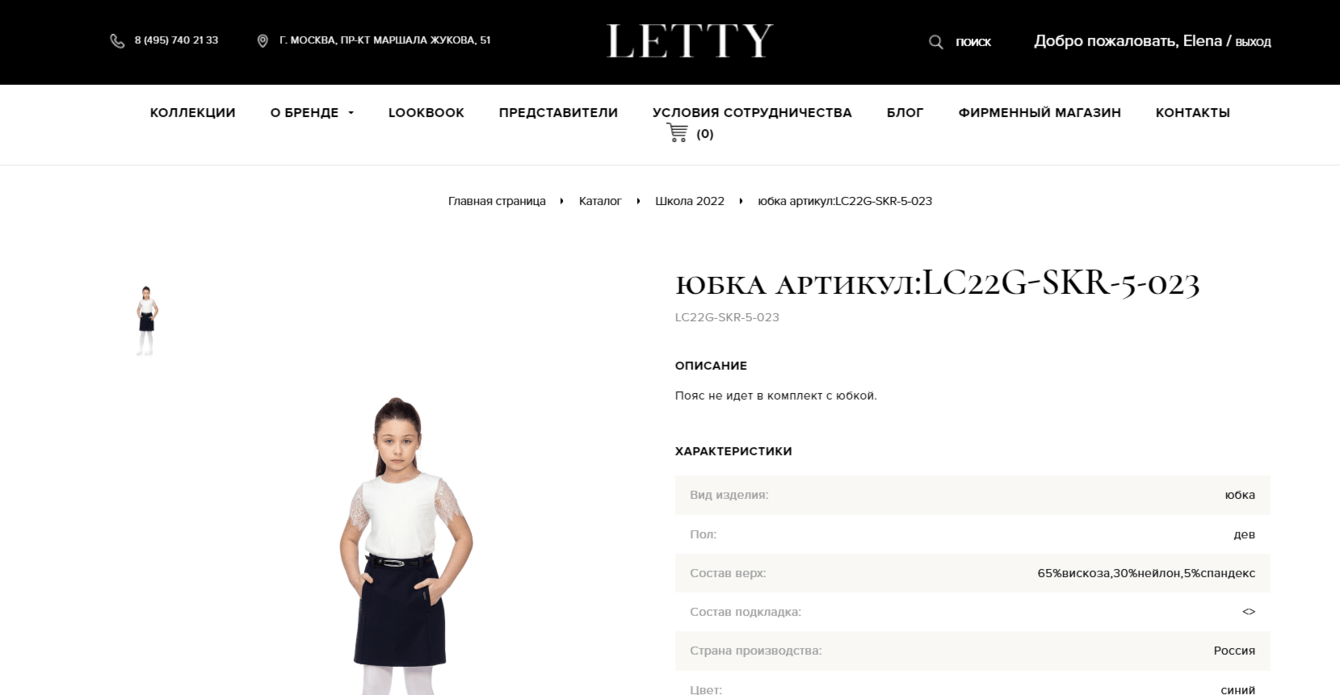Open the LOOKBOOK menu item

click(x=426, y=113)
